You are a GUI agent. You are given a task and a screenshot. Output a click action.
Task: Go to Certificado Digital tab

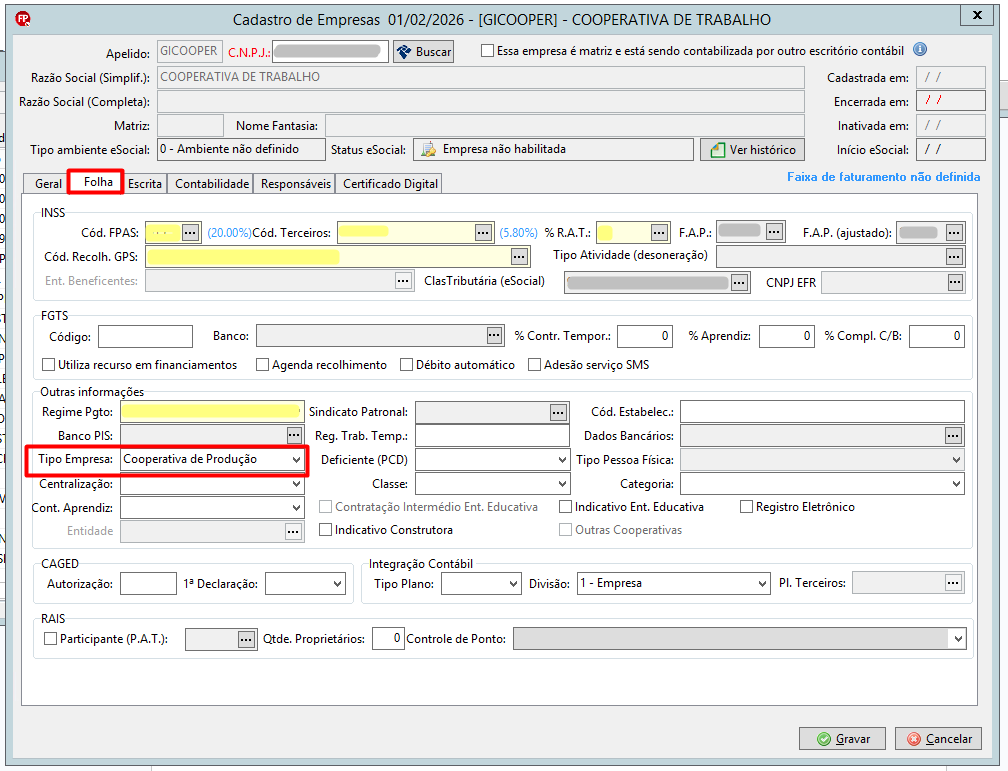pos(390,184)
